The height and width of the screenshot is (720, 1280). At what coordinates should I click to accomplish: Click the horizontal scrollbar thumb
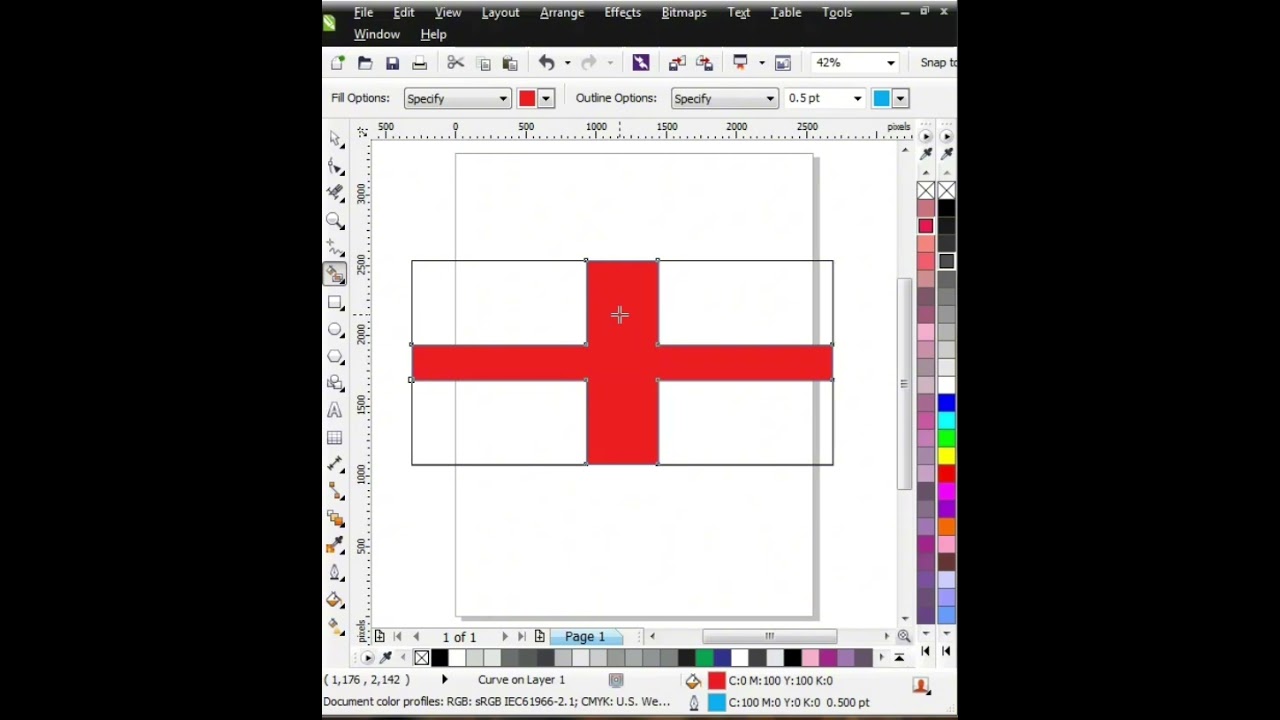769,637
